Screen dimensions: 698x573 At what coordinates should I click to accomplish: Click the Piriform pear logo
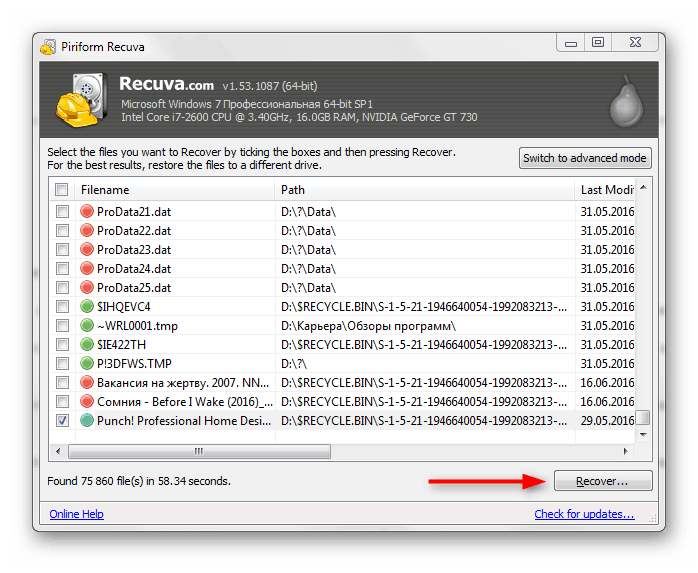(626, 101)
